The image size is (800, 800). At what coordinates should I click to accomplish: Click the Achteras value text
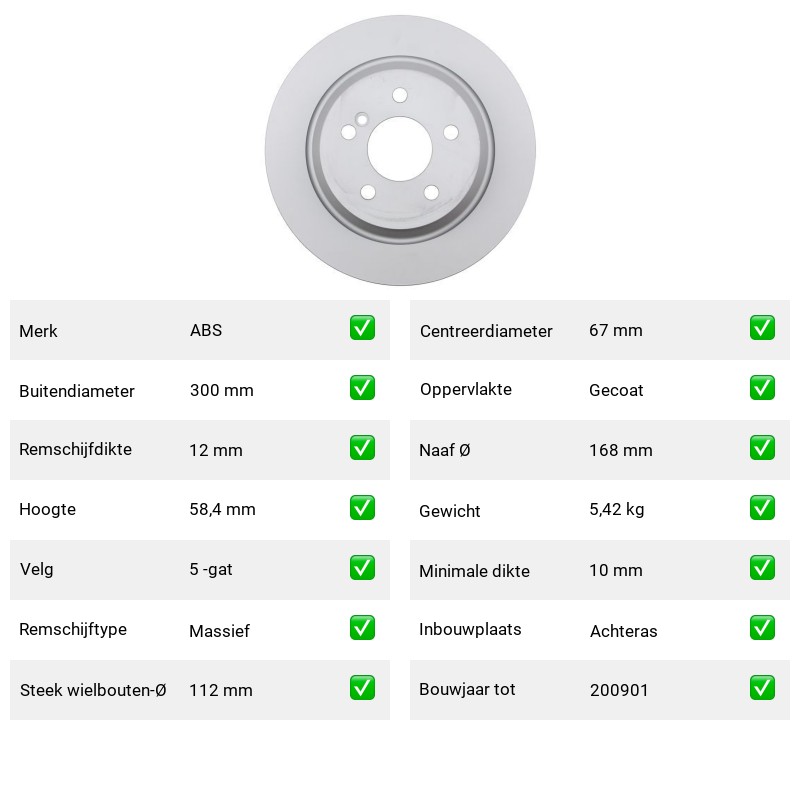tap(623, 631)
